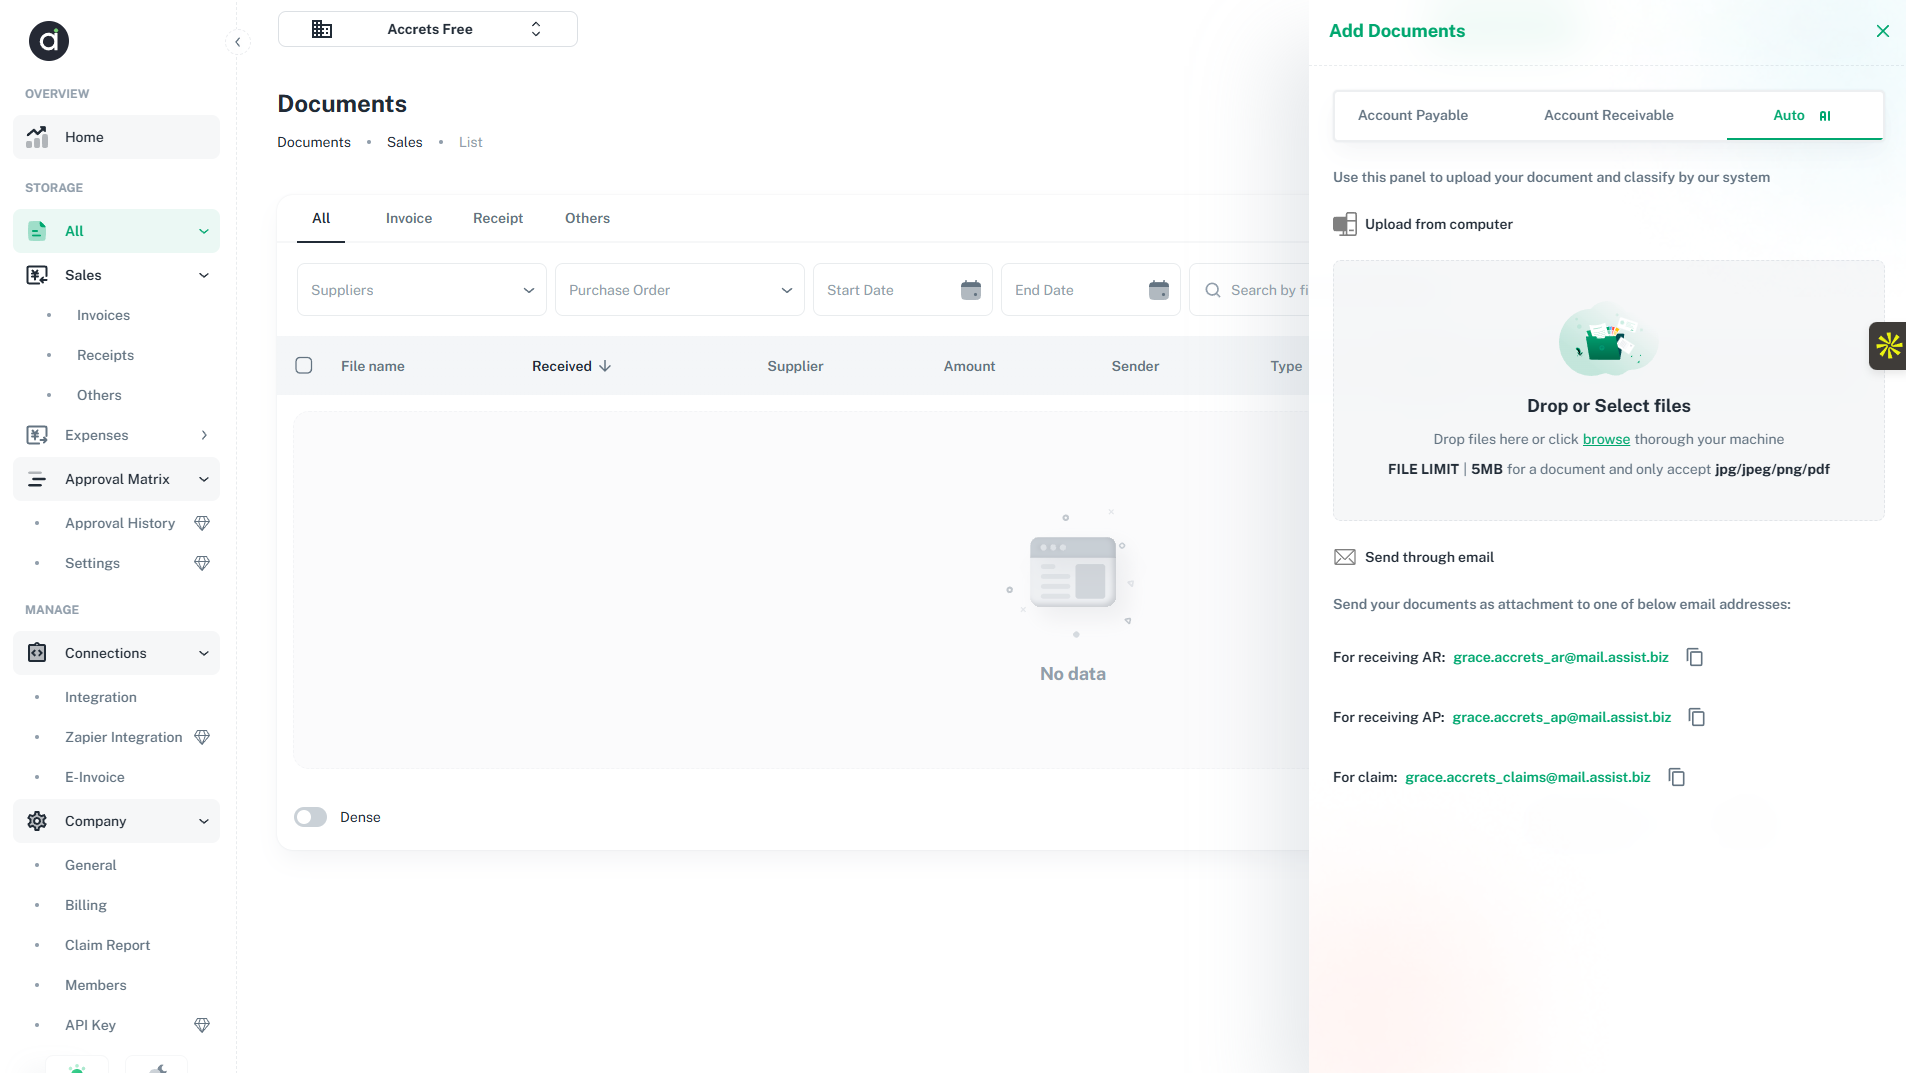
Task: Open the Suppliers dropdown
Action: tap(422, 290)
